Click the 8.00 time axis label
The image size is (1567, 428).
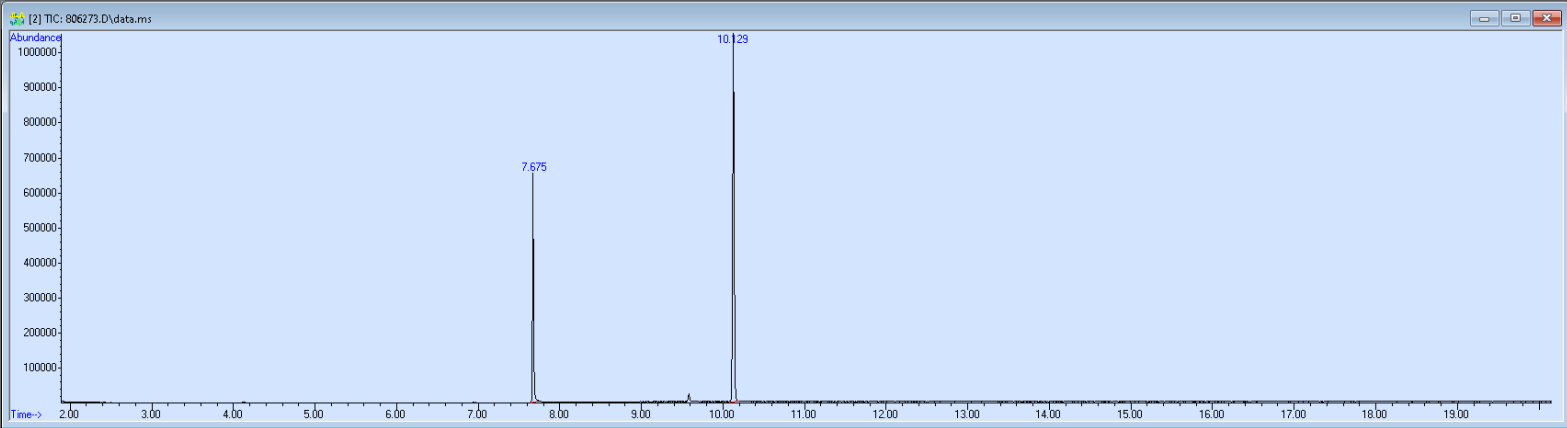point(559,413)
